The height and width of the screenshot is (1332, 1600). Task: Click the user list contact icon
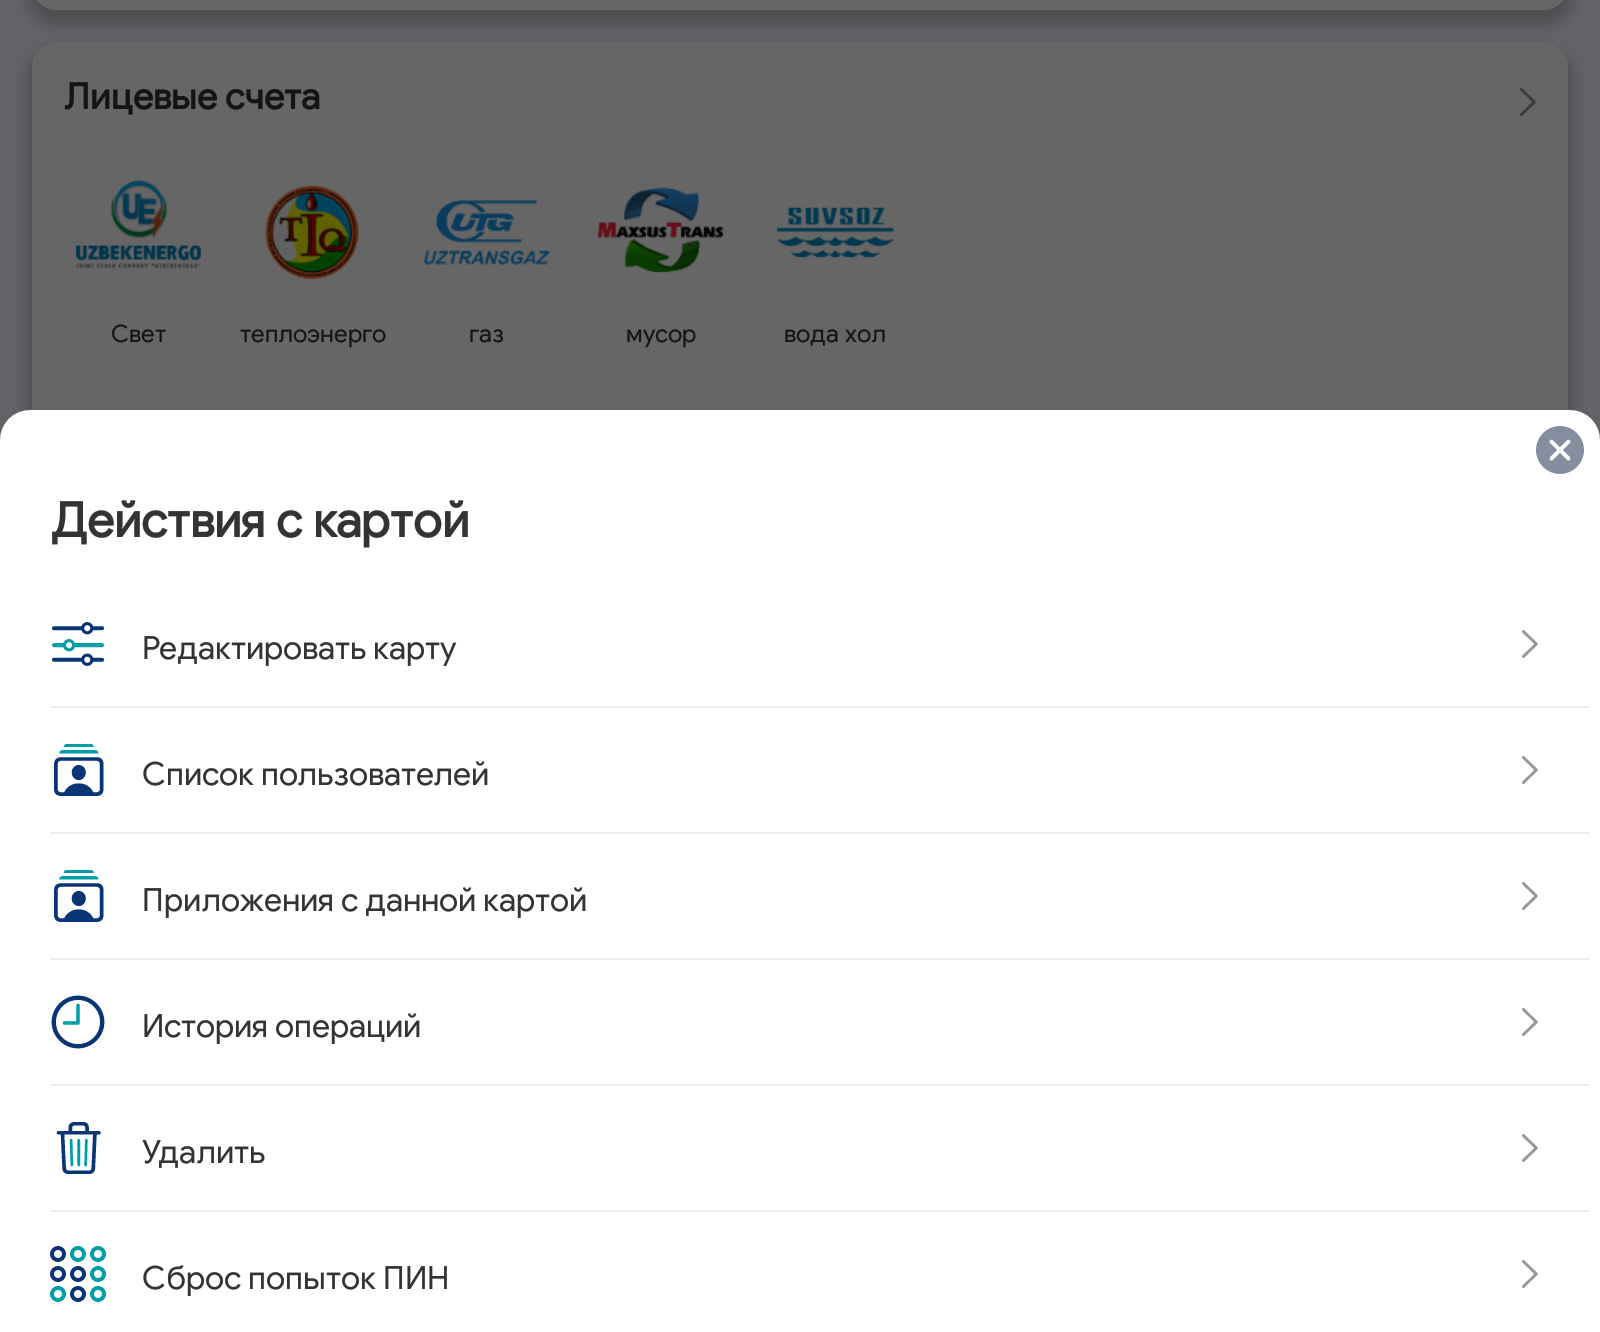pyautogui.click(x=78, y=771)
